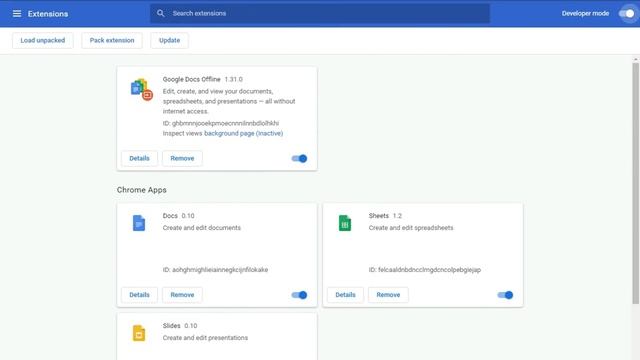Click the Sheets app ID text
This screenshot has height=360, width=640.
coord(424,270)
